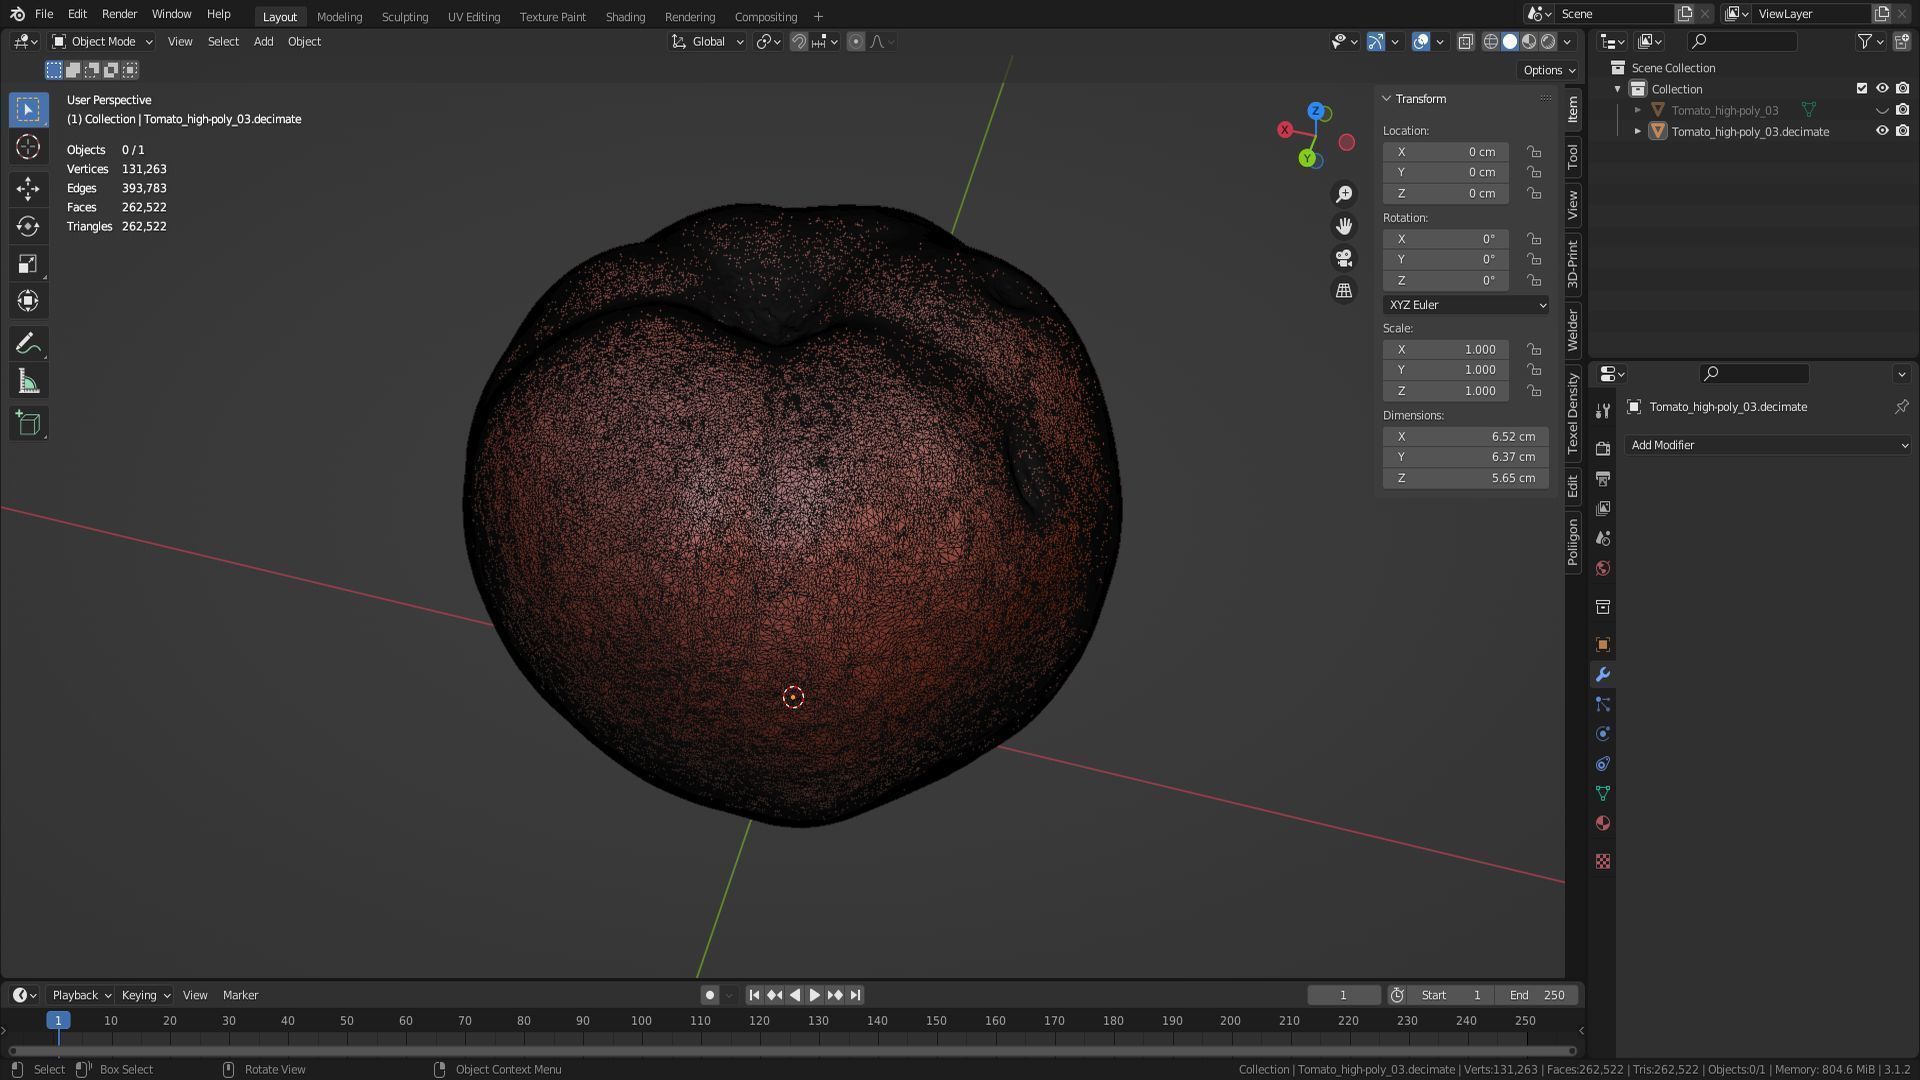Click the zoom magnifier viewport icon

pos(1344,194)
